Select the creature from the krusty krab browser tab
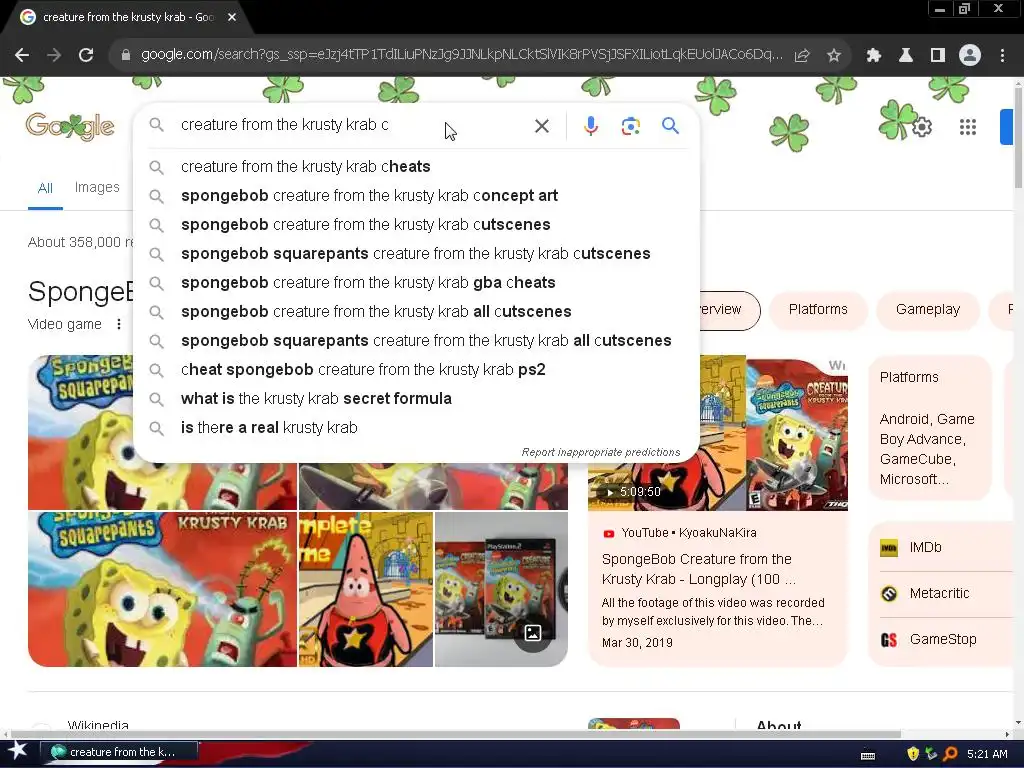The width and height of the screenshot is (1024, 768). [127, 18]
